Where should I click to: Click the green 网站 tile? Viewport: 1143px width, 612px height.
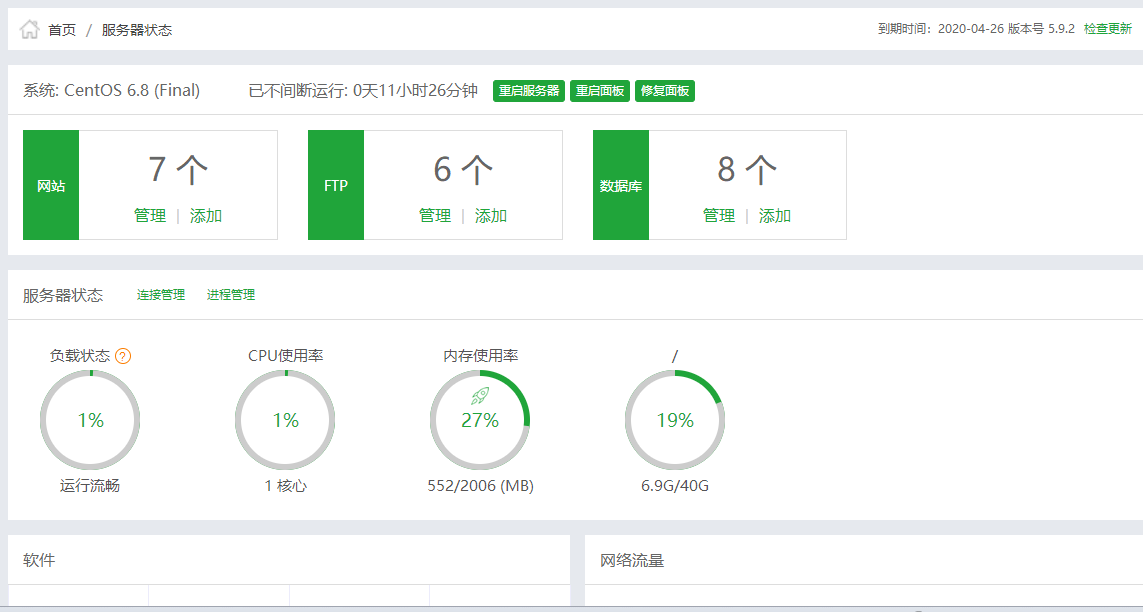(51, 186)
